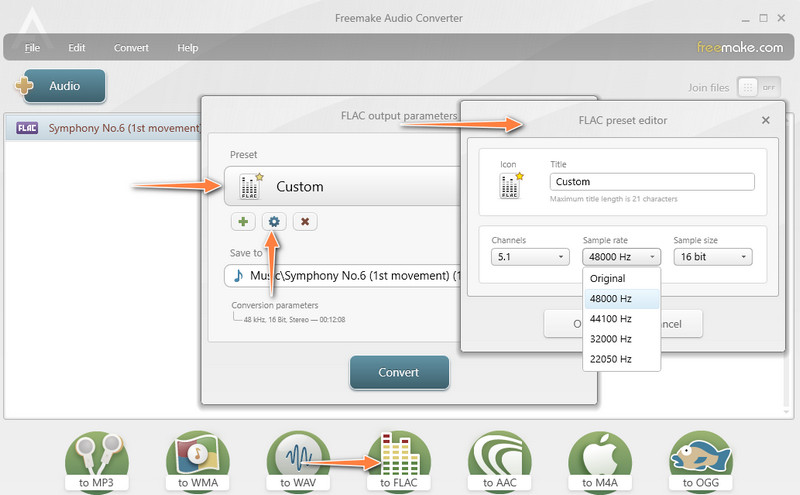The height and width of the screenshot is (495, 800).
Task: Open the Custom preset selector
Action: (x=343, y=186)
